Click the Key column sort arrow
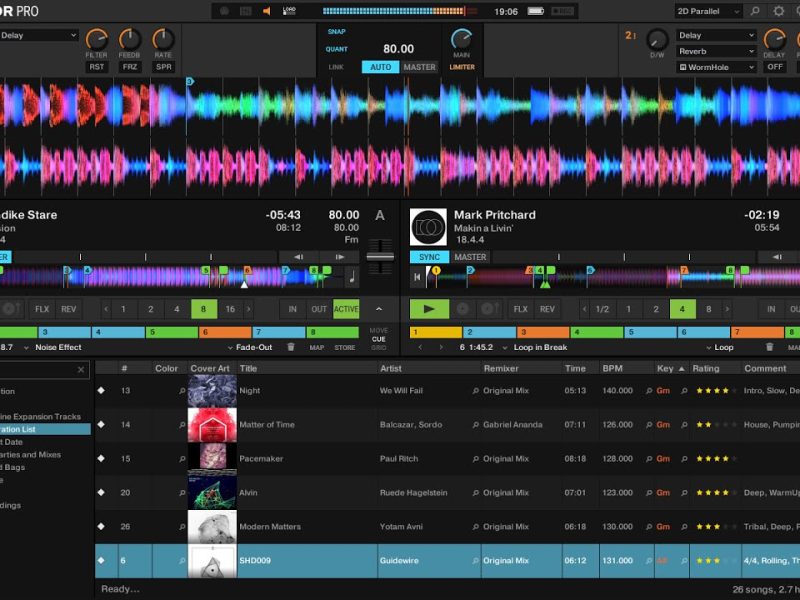The height and width of the screenshot is (600, 800). pyautogui.click(x=682, y=368)
